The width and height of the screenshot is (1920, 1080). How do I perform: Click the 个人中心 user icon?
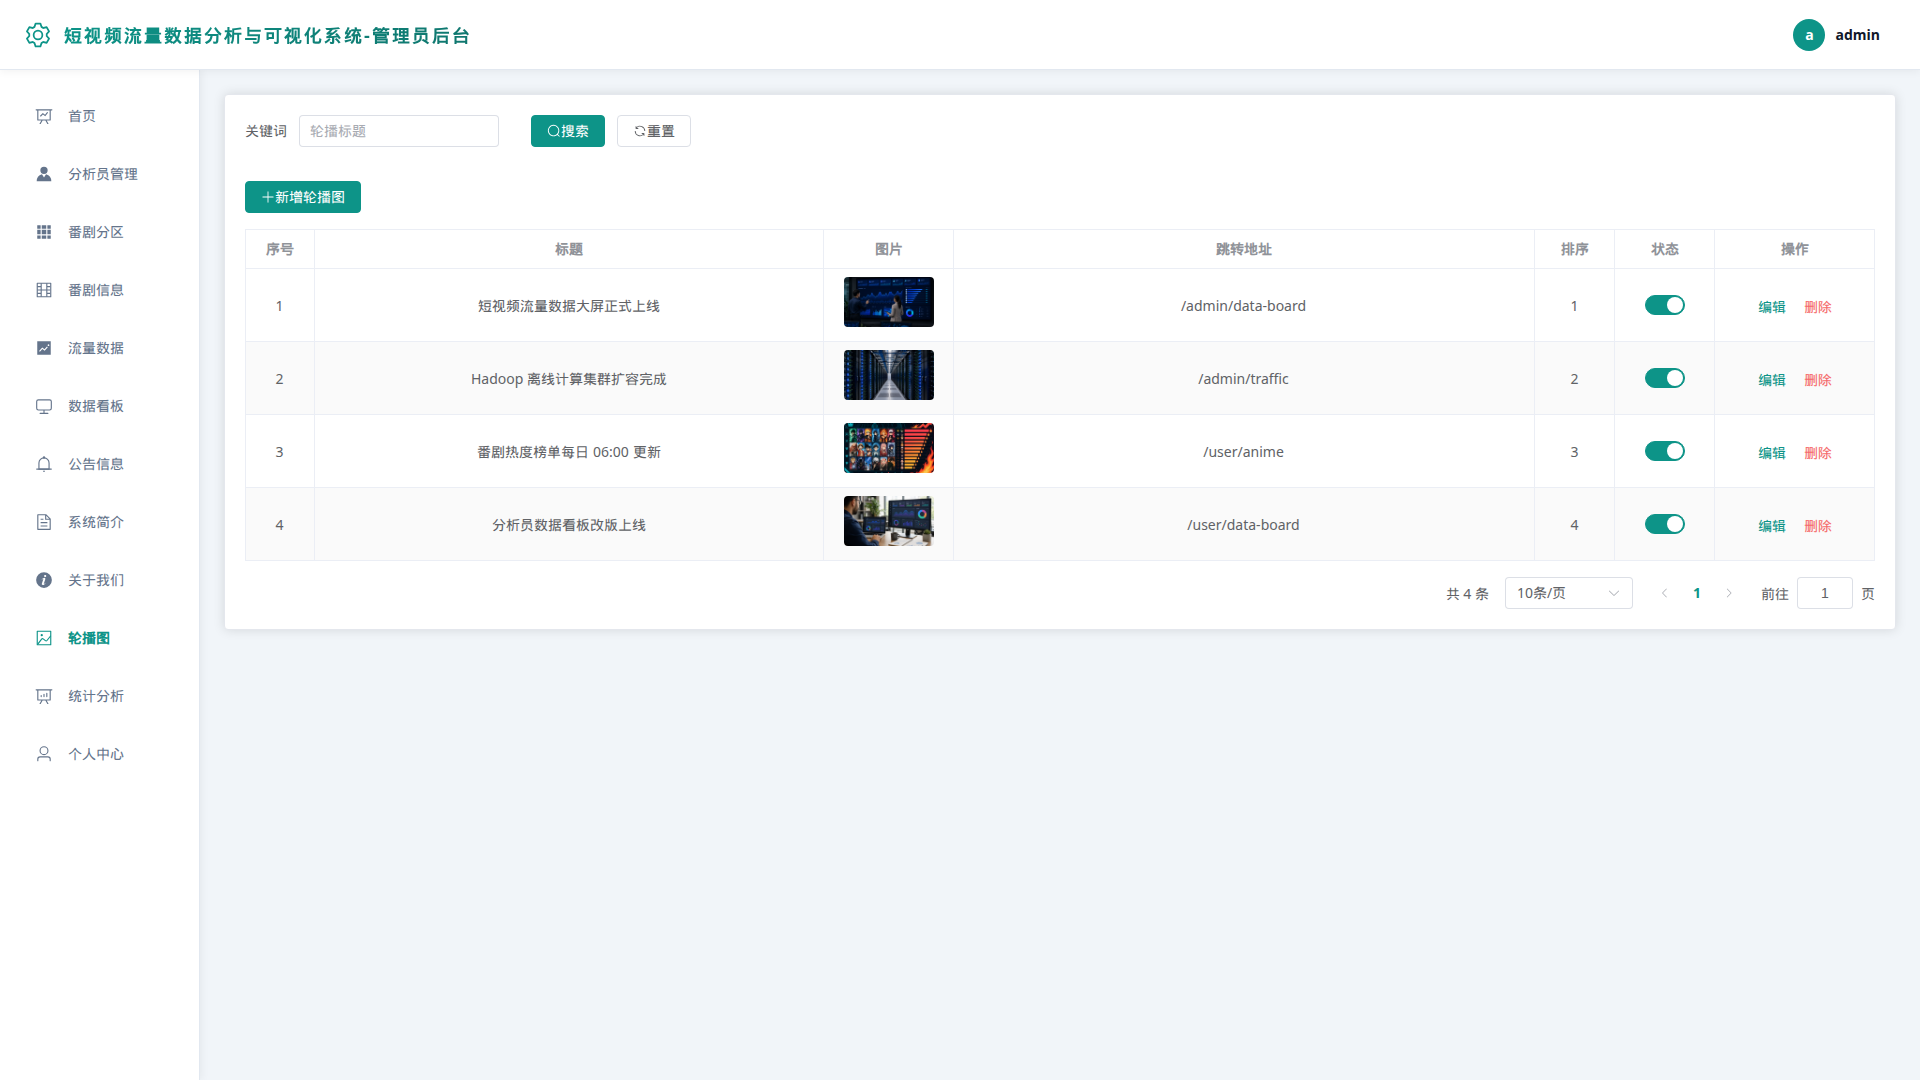point(44,754)
